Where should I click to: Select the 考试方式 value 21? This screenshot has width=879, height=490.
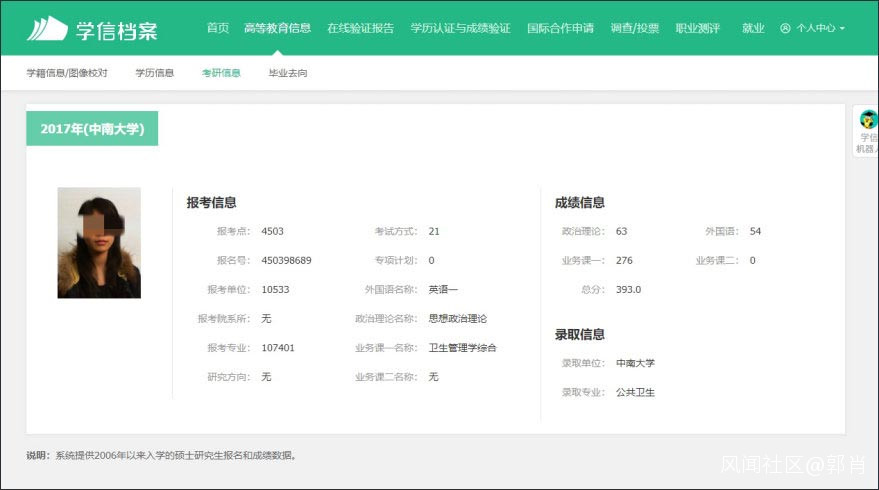click(x=434, y=231)
